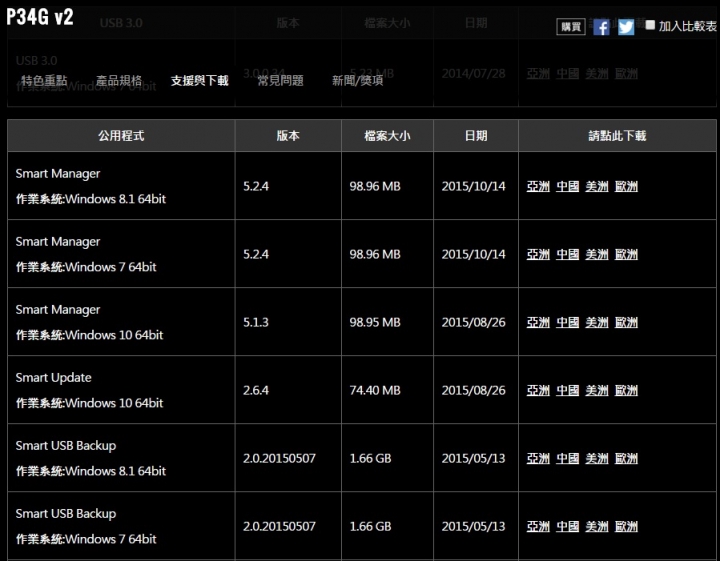Download Smart USB Backup Windows 7 from 美洲
The image size is (720, 561).
coord(596,526)
